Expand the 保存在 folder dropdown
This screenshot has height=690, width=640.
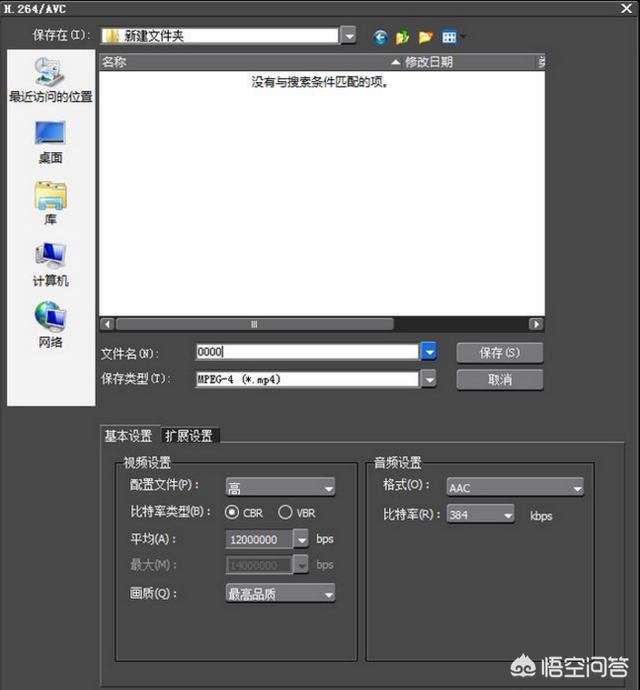tap(348, 36)
